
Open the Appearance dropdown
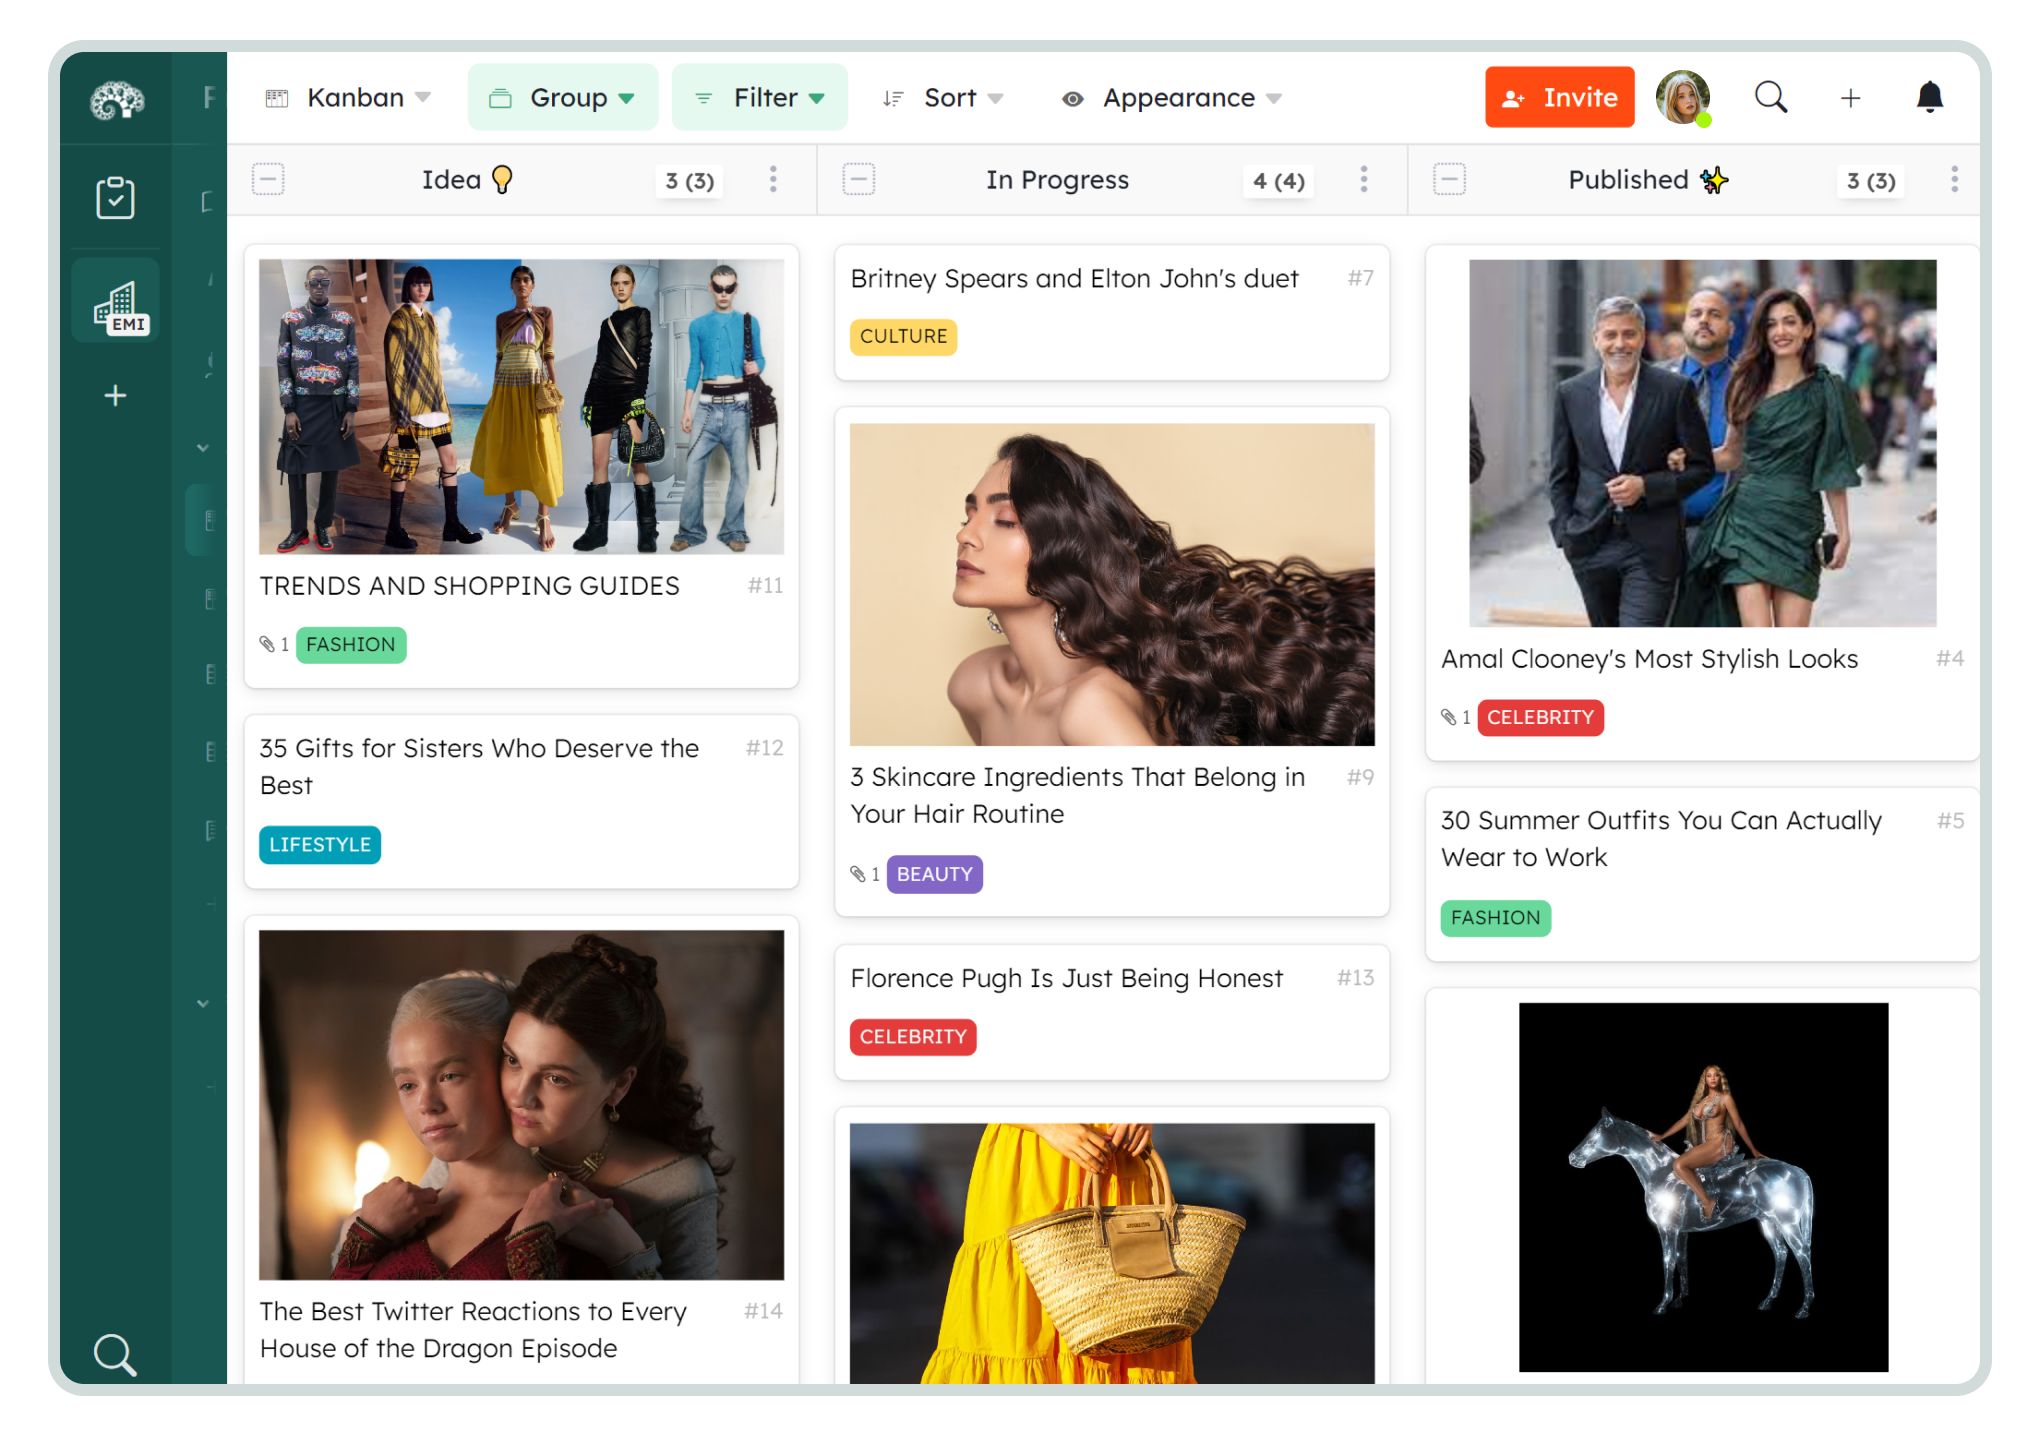(x=1171, y=98)
